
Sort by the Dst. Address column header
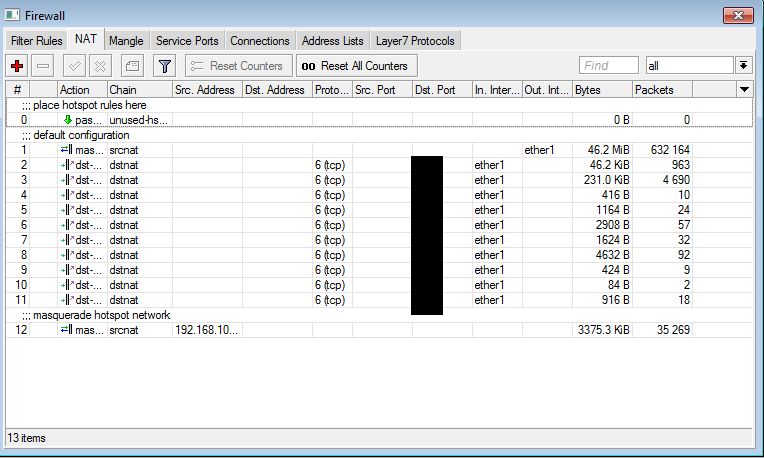(277, 90)
